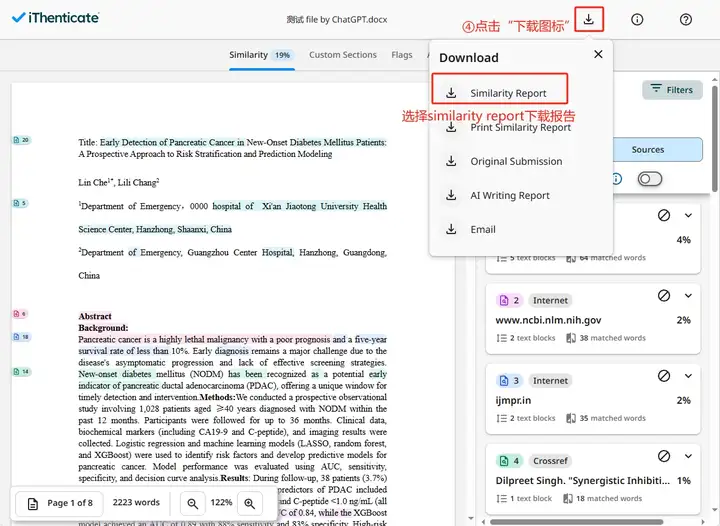The image size is (720, 526).
Task: Click the zoom in magnifier button
Action: [249, 504]
